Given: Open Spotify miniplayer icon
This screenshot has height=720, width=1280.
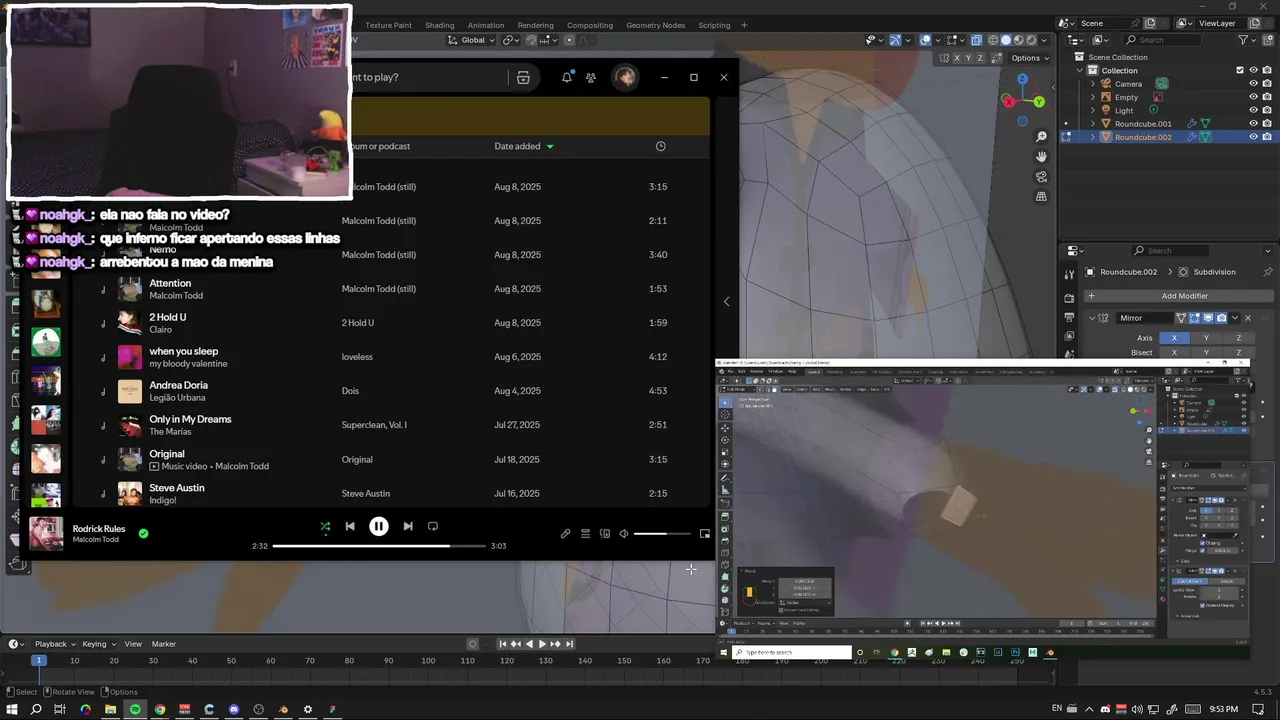Looking at the screenshot, I should coord(704,534).
